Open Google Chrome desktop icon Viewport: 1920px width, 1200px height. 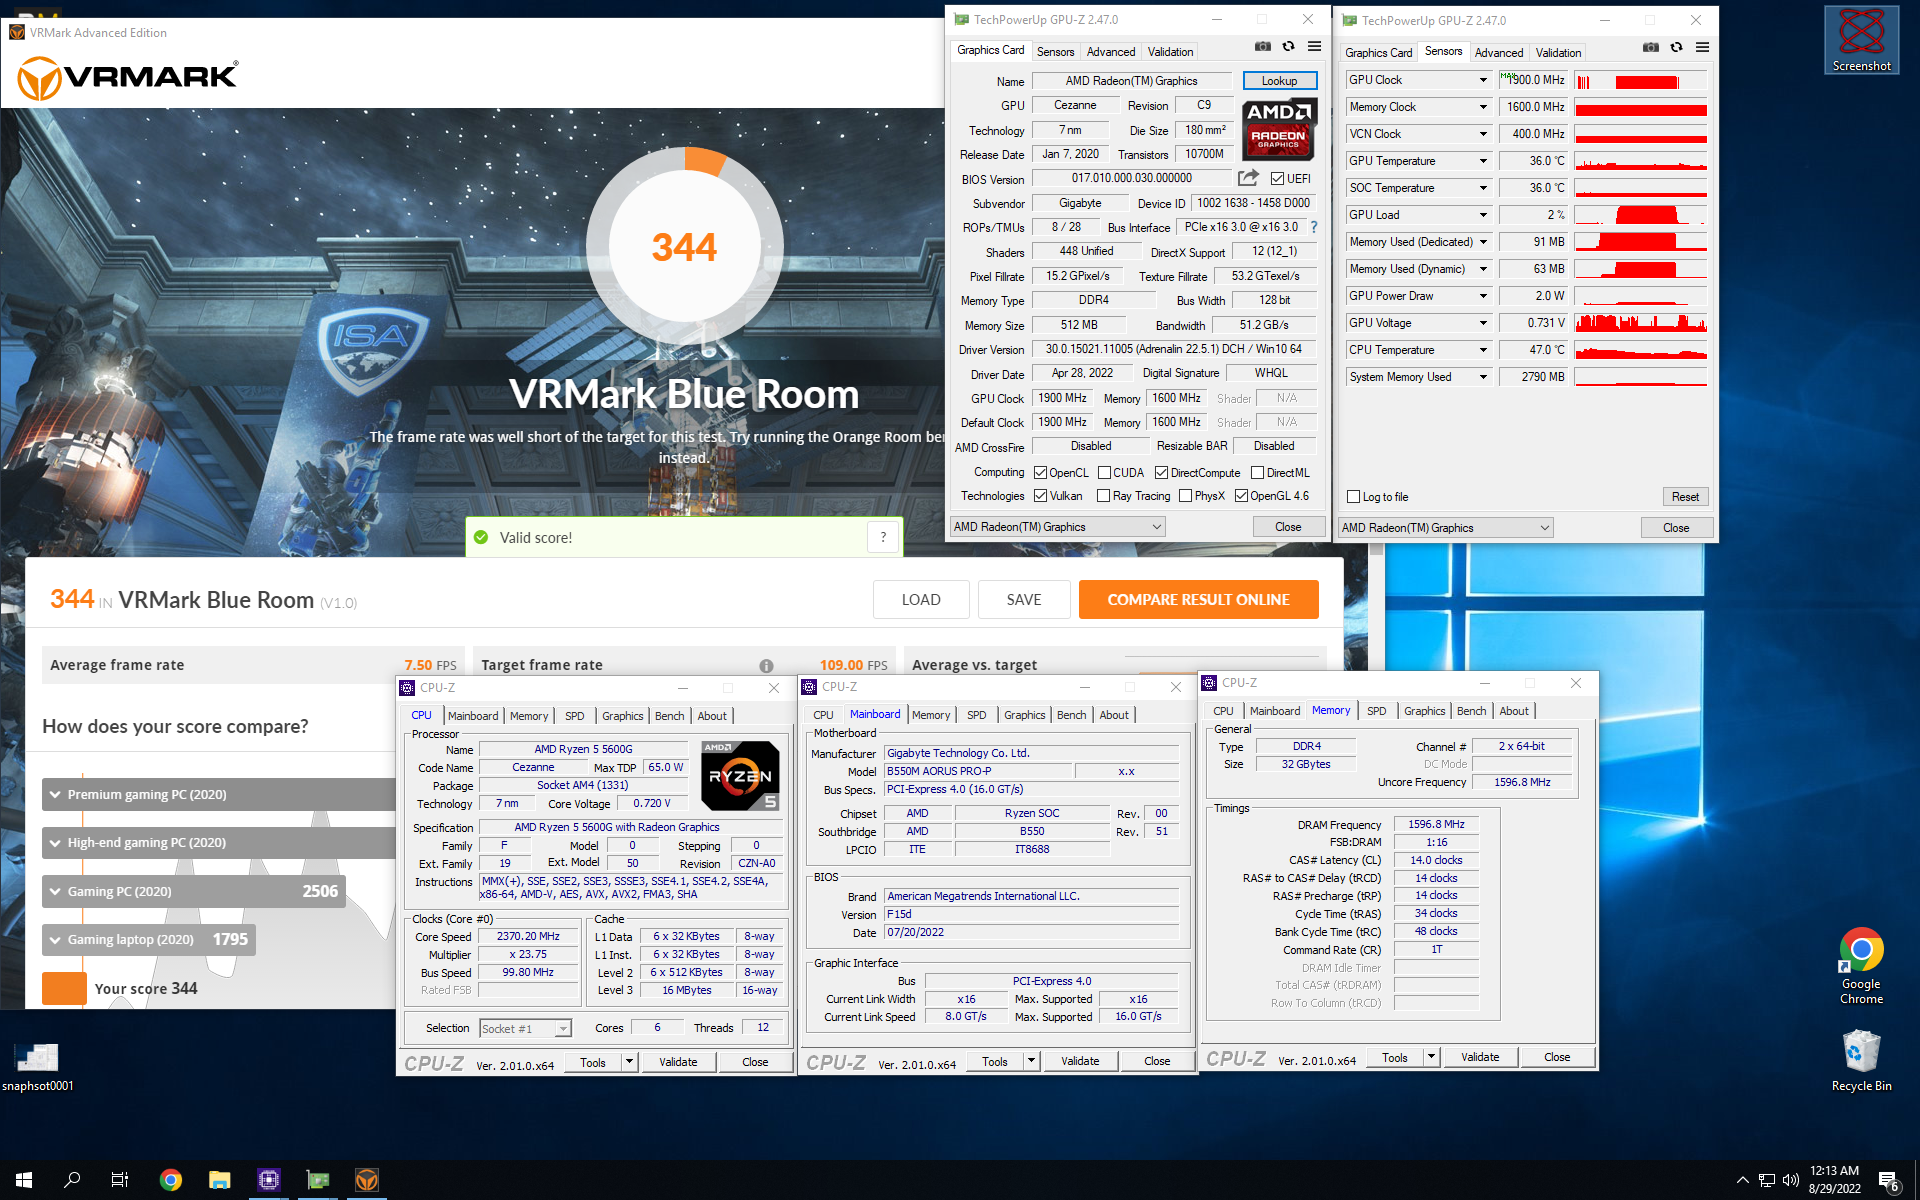[1861, 965]
